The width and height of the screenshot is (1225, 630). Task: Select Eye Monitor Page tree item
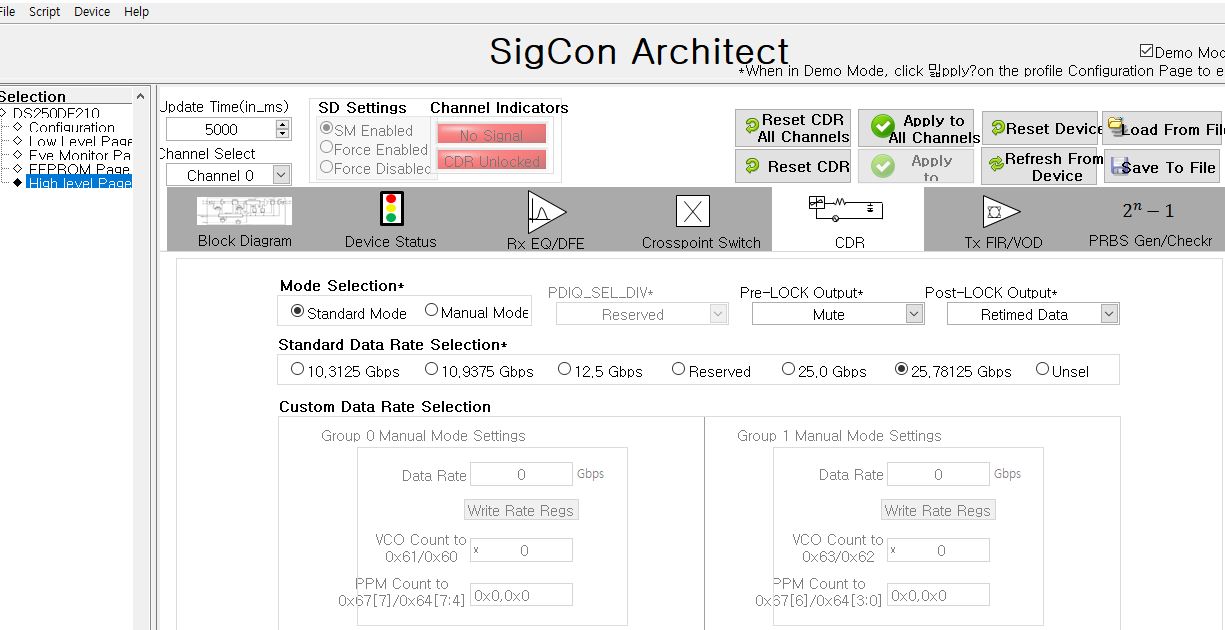click(80, 155)
